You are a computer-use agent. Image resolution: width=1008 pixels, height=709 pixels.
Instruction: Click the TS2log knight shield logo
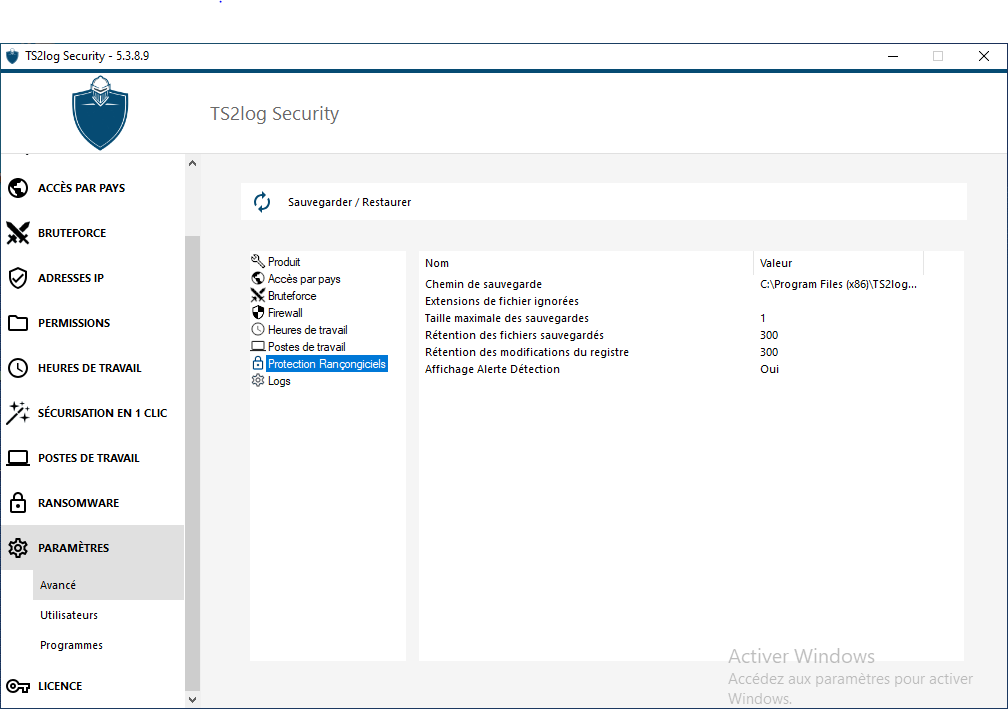pyautogui.click(x=100, y=112)
